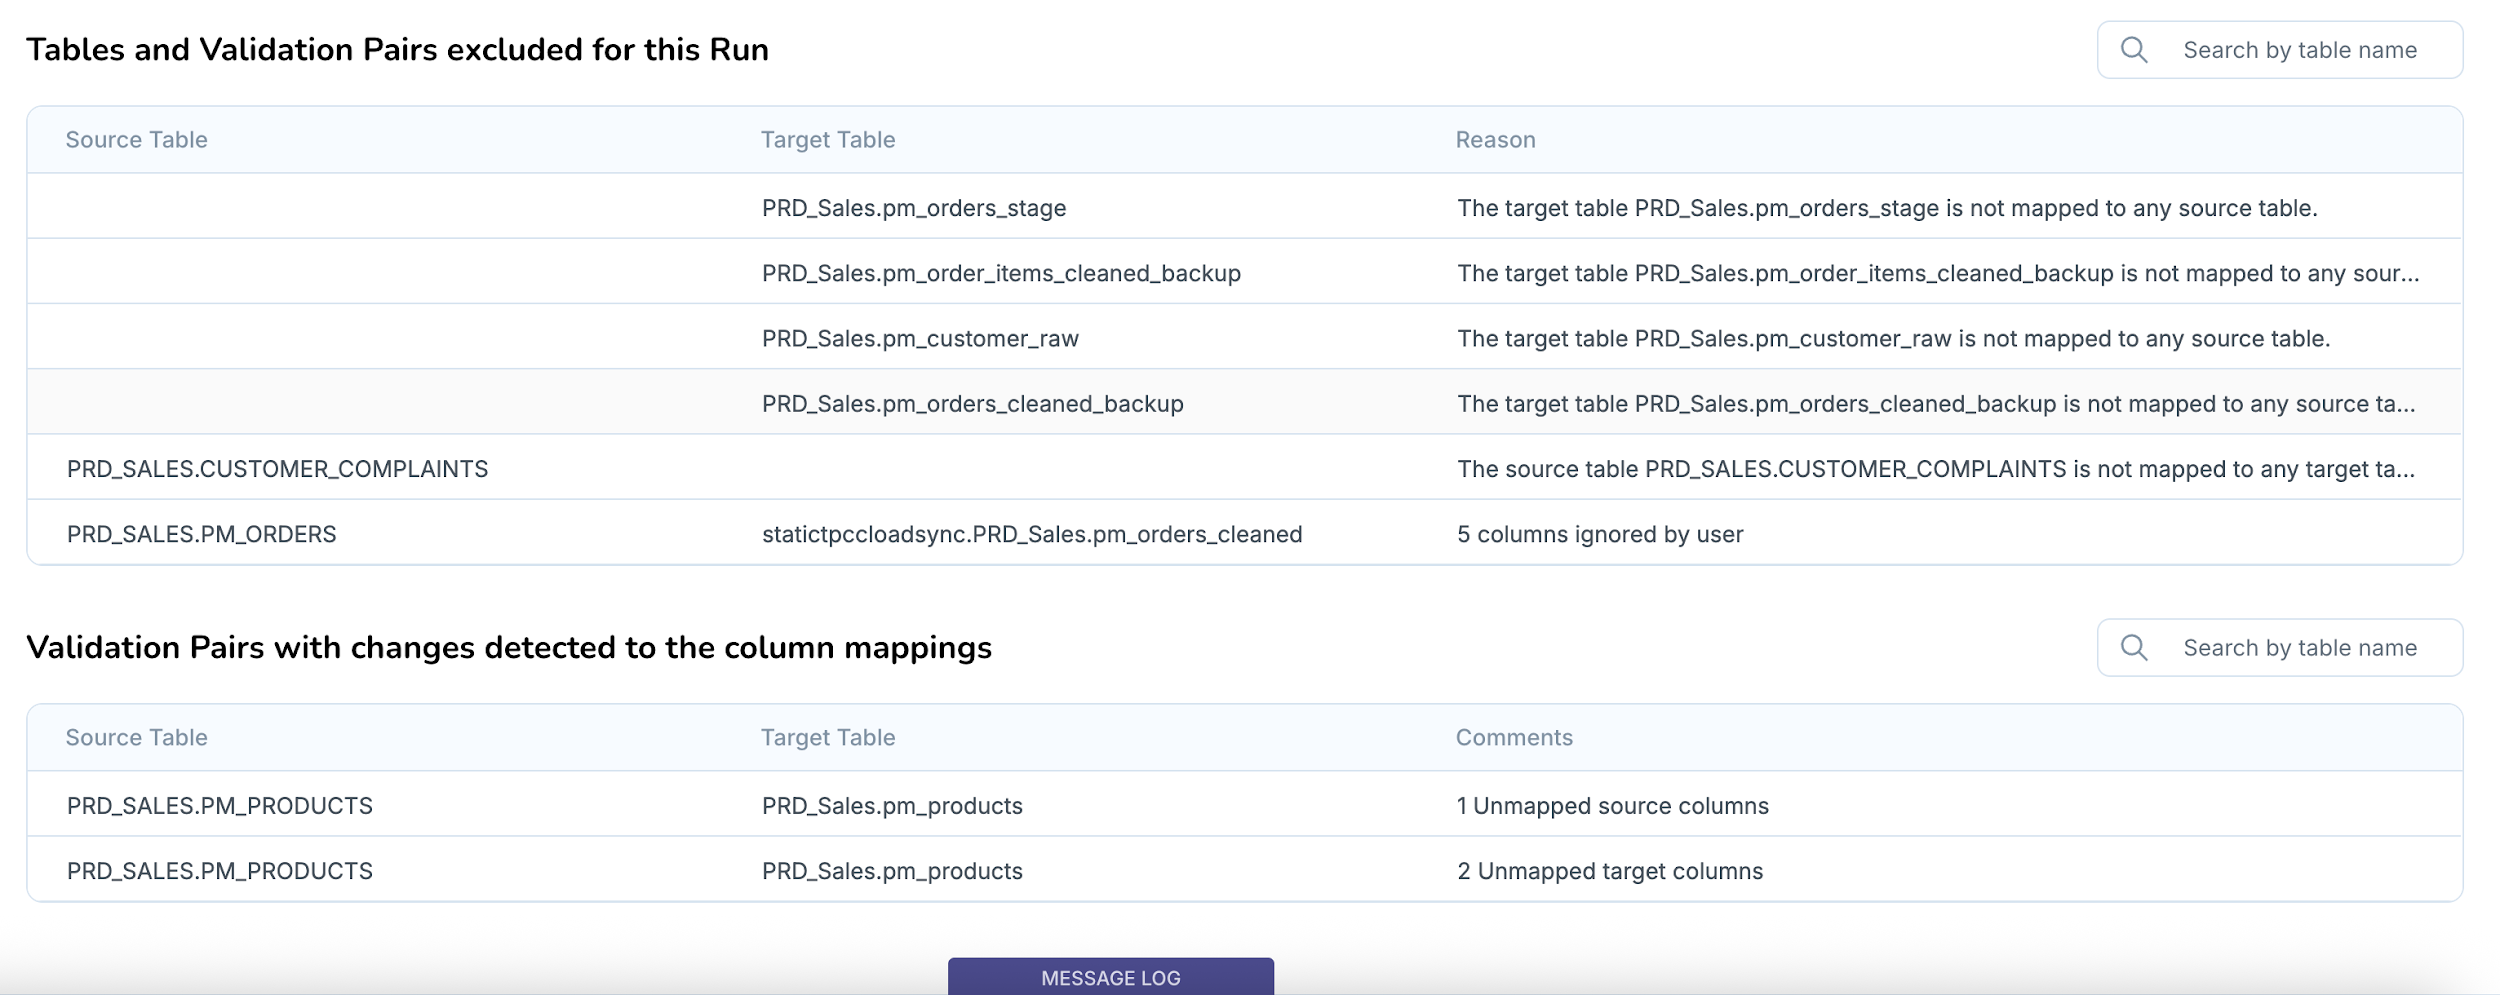Click truncated reason for CUSTOMER_COMPLAINTS source table

pyautogui.click(x=1935, y=469)
